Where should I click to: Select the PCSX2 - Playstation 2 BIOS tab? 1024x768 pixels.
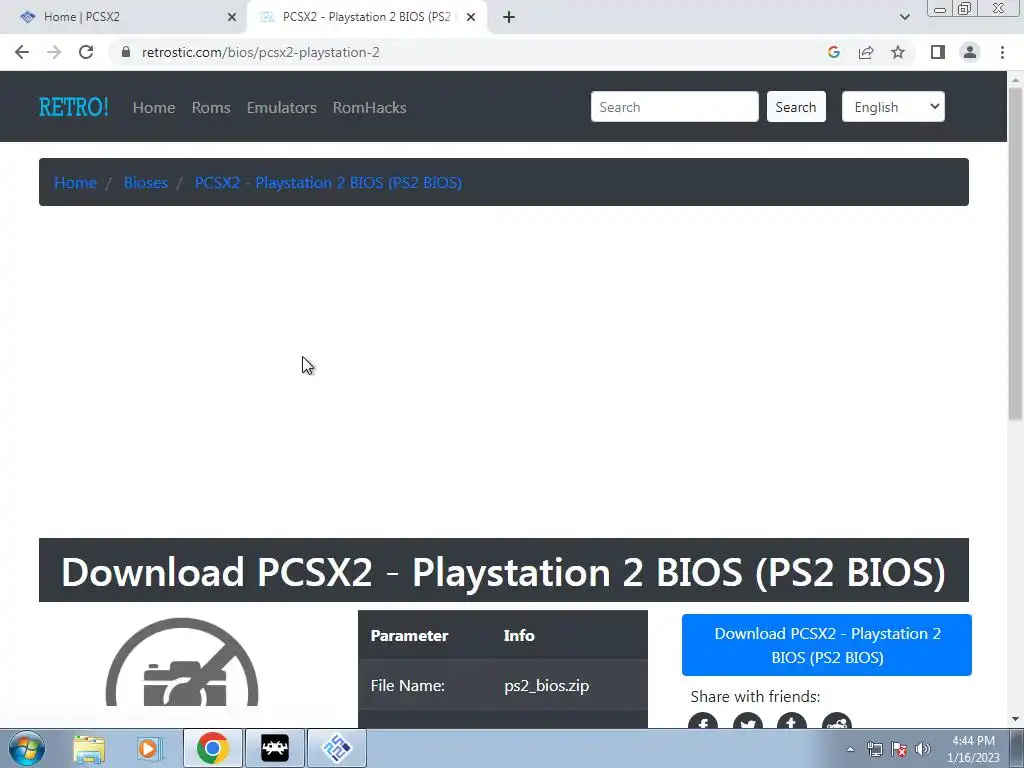pyautogui.click(x=366, y=17)
